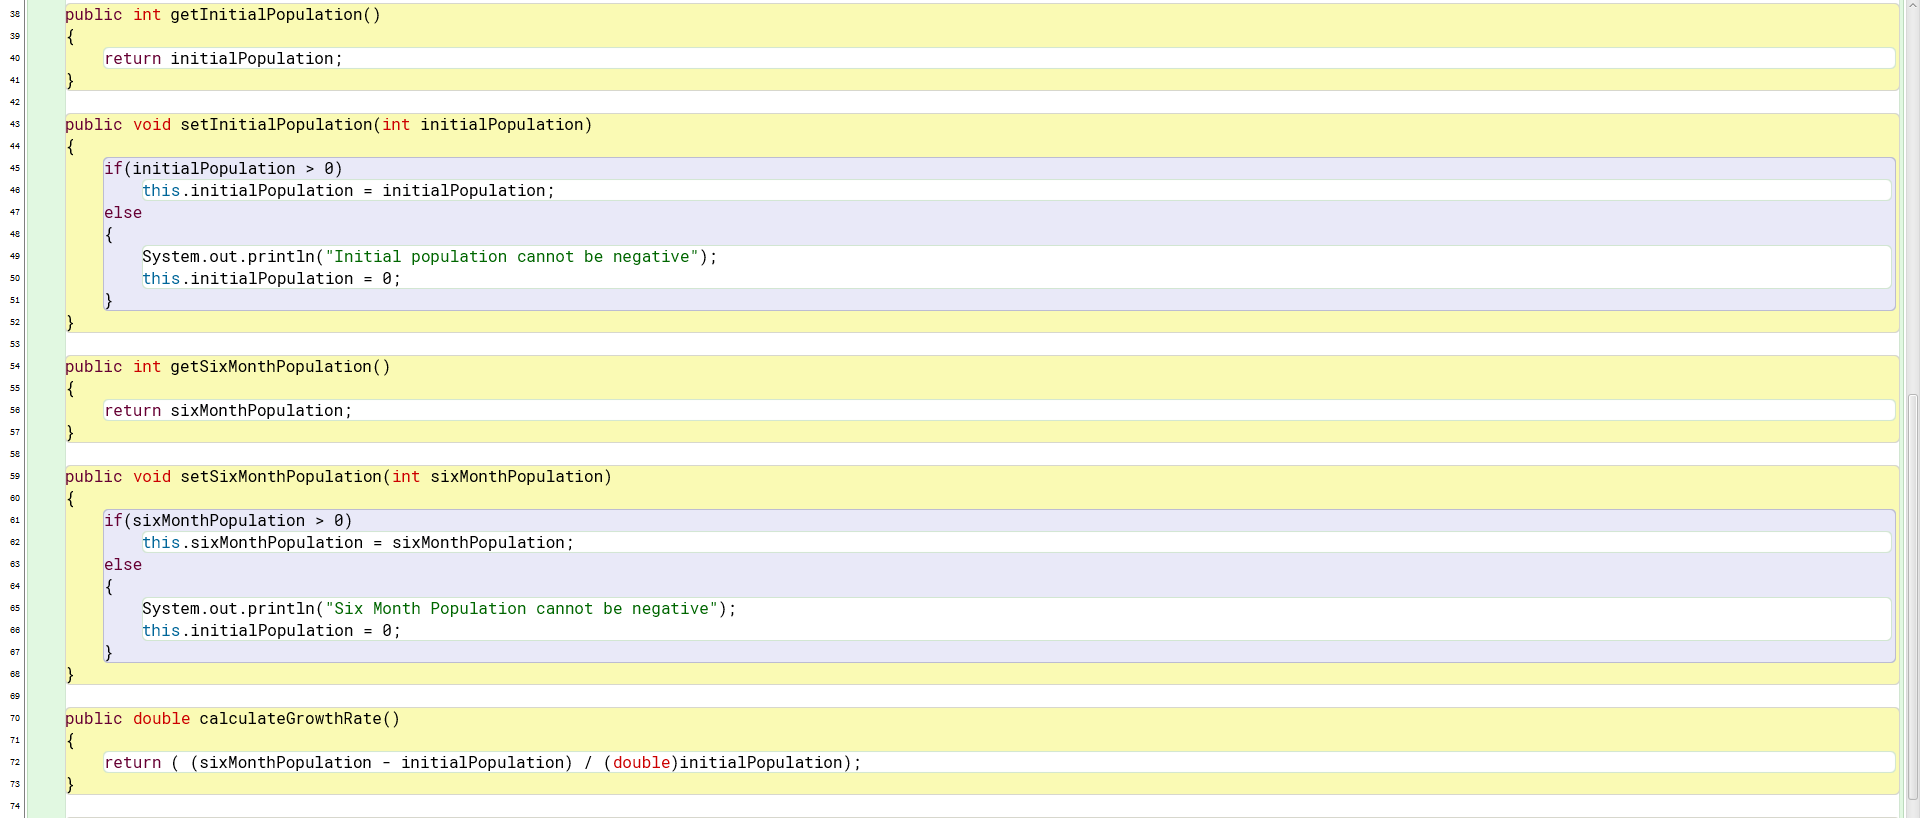Image resolution: width=1920 pixels, height=818 pixels.
Task: Click line number 61 in the gutter
Action: click(x=15, y=520)
